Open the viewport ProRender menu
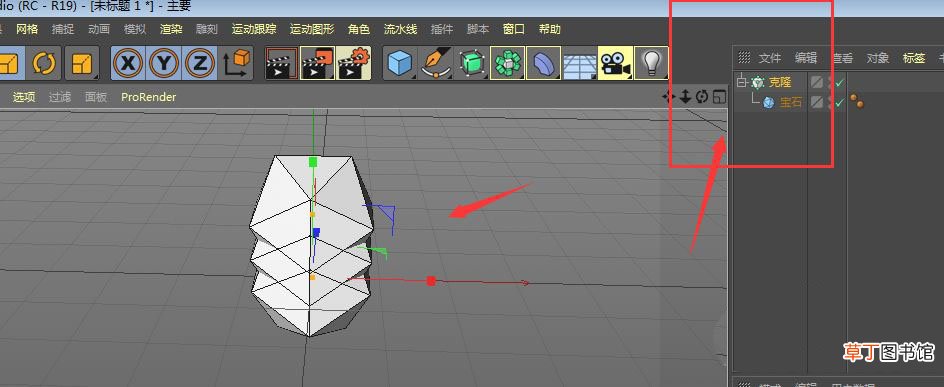 pyautogui.click(x=149, y=97)
